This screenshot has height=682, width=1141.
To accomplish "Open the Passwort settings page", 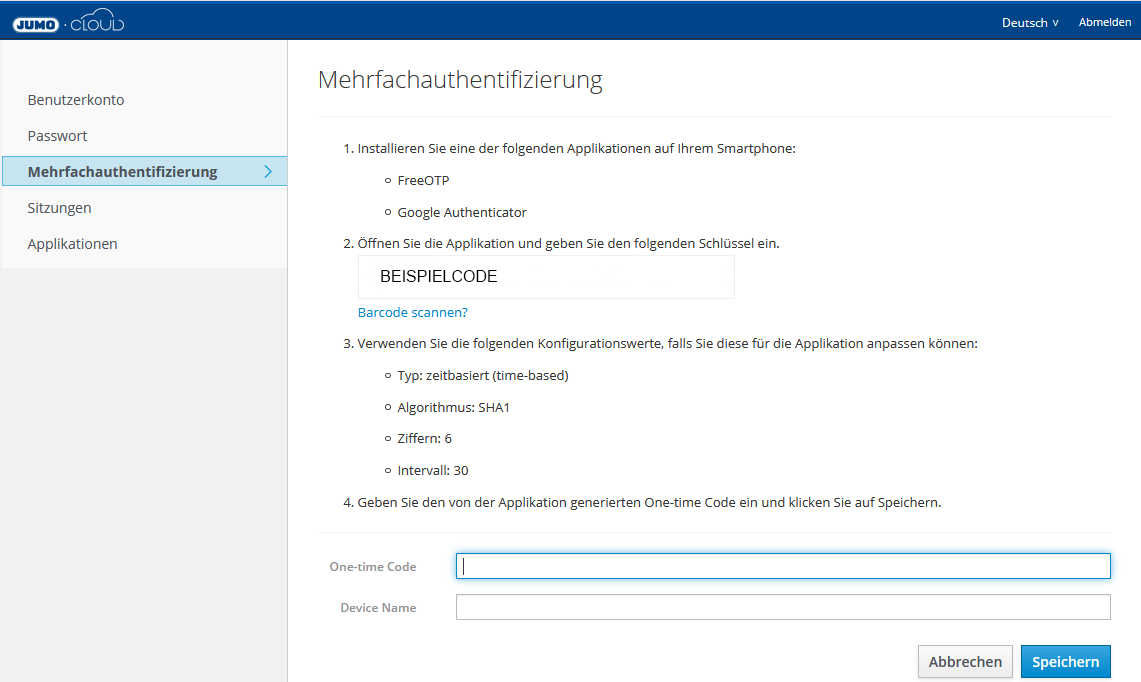I will point(56,135).
